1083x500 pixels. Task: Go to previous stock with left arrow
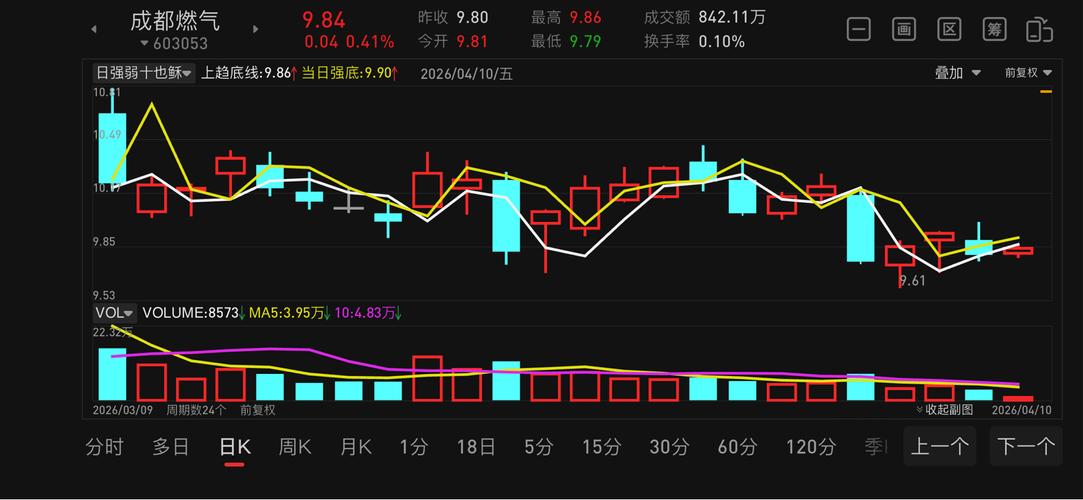(94, 30)
